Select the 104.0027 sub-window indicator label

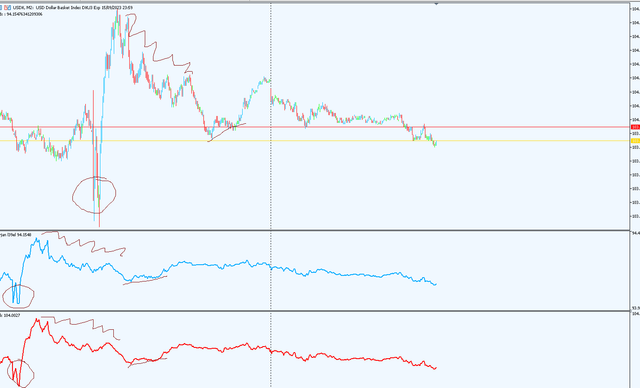click(x=10, y=316)
